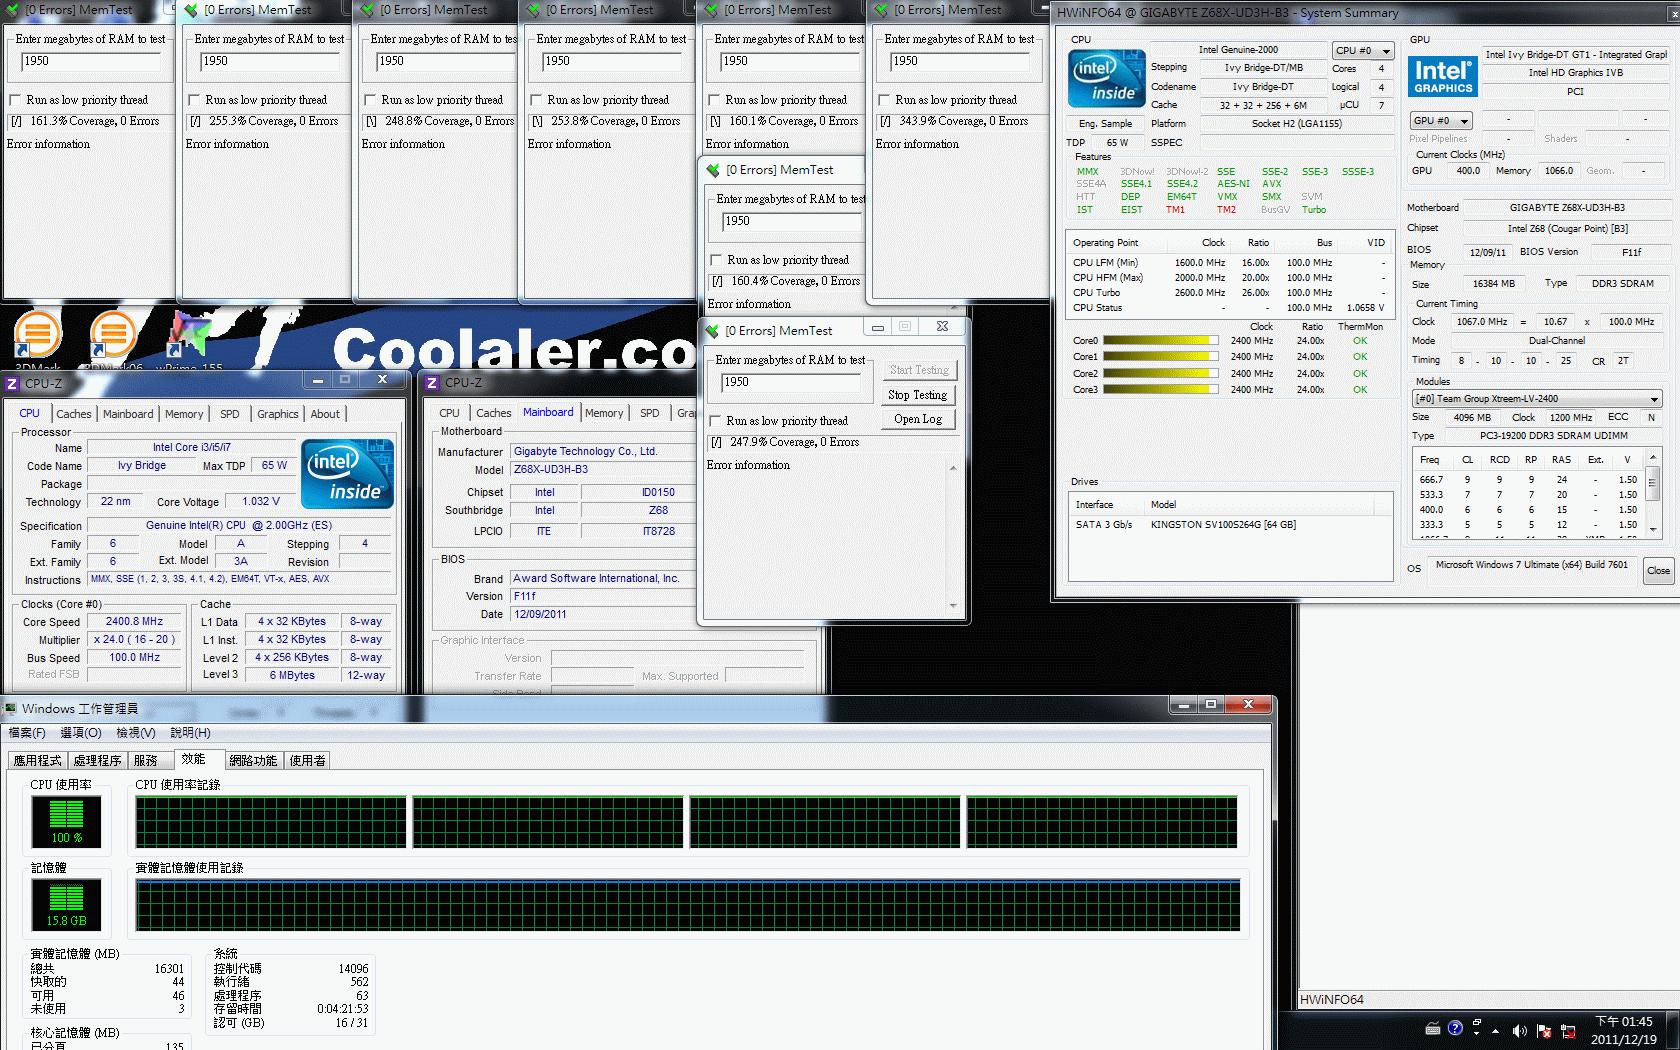Enable low priority thread in the 255.3% MemTest window
The height and width of the screenshot is (1050, 1680).
194,100
